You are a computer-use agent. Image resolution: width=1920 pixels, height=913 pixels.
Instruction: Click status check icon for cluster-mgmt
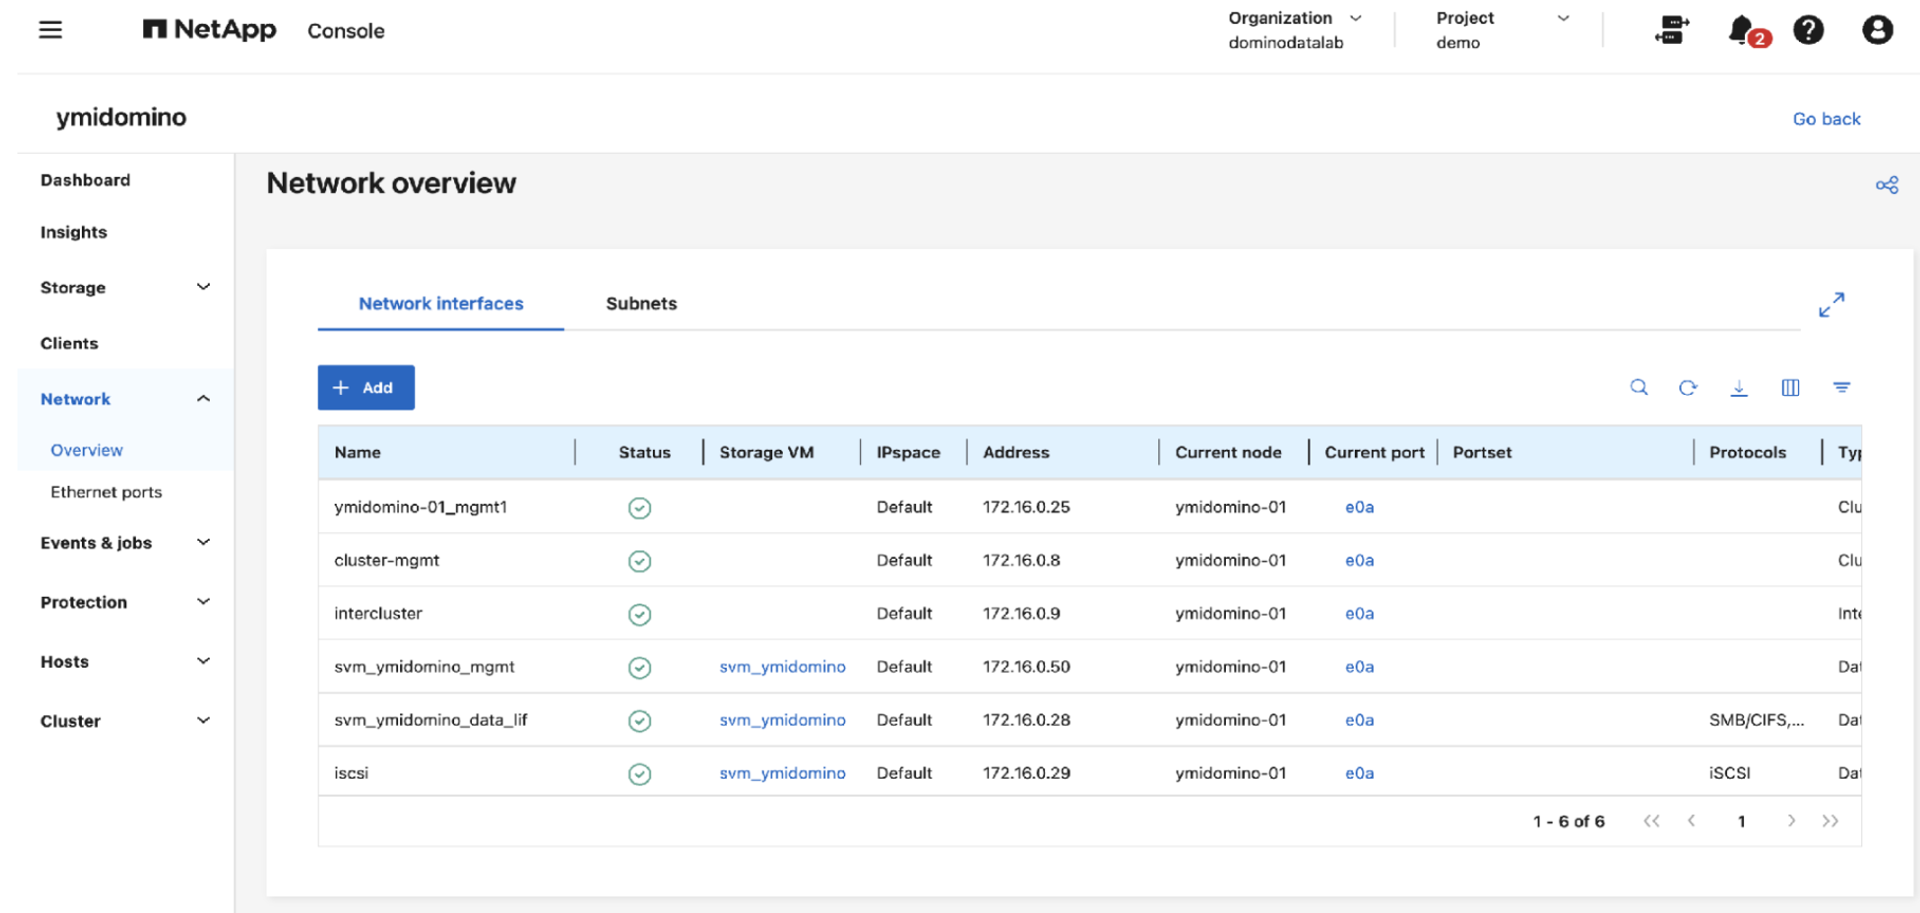coord(640,561)
